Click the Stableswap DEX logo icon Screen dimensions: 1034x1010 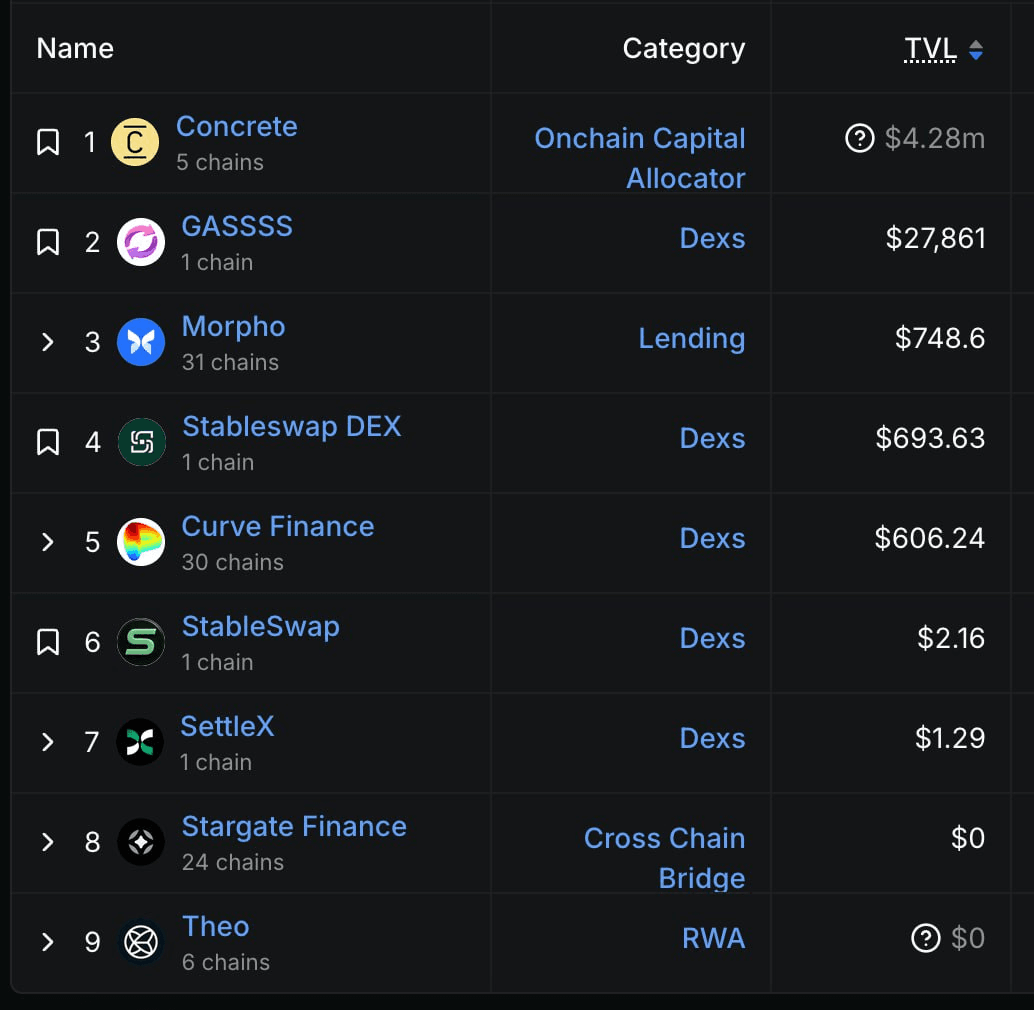pos(141,442)
